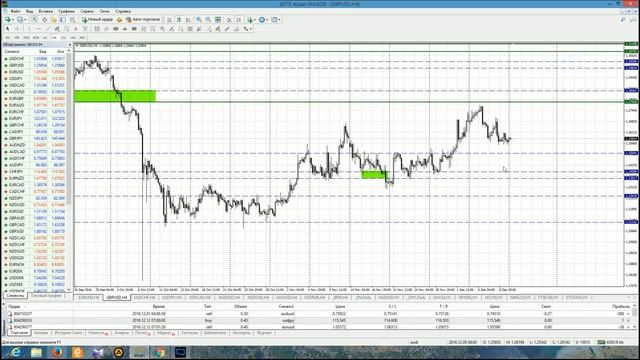The height and width of the screenshot is (360, 640).
Task: Toggle the W1 timeframe button
Action: 73,38
